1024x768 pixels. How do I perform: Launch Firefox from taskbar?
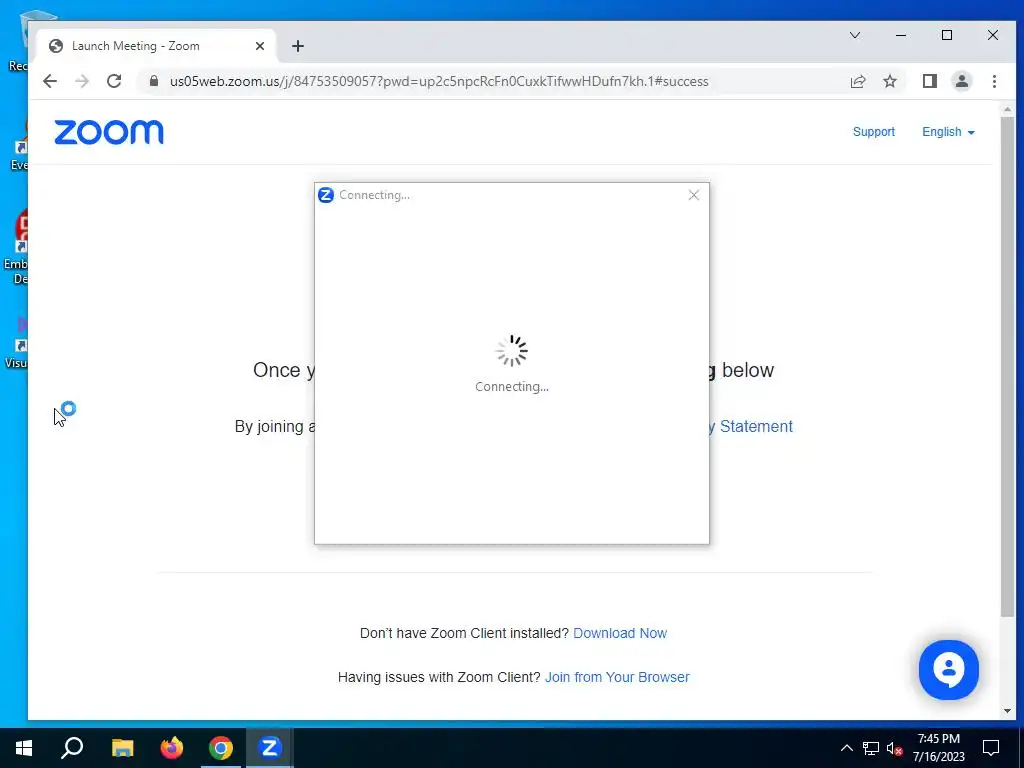[172, 748]
